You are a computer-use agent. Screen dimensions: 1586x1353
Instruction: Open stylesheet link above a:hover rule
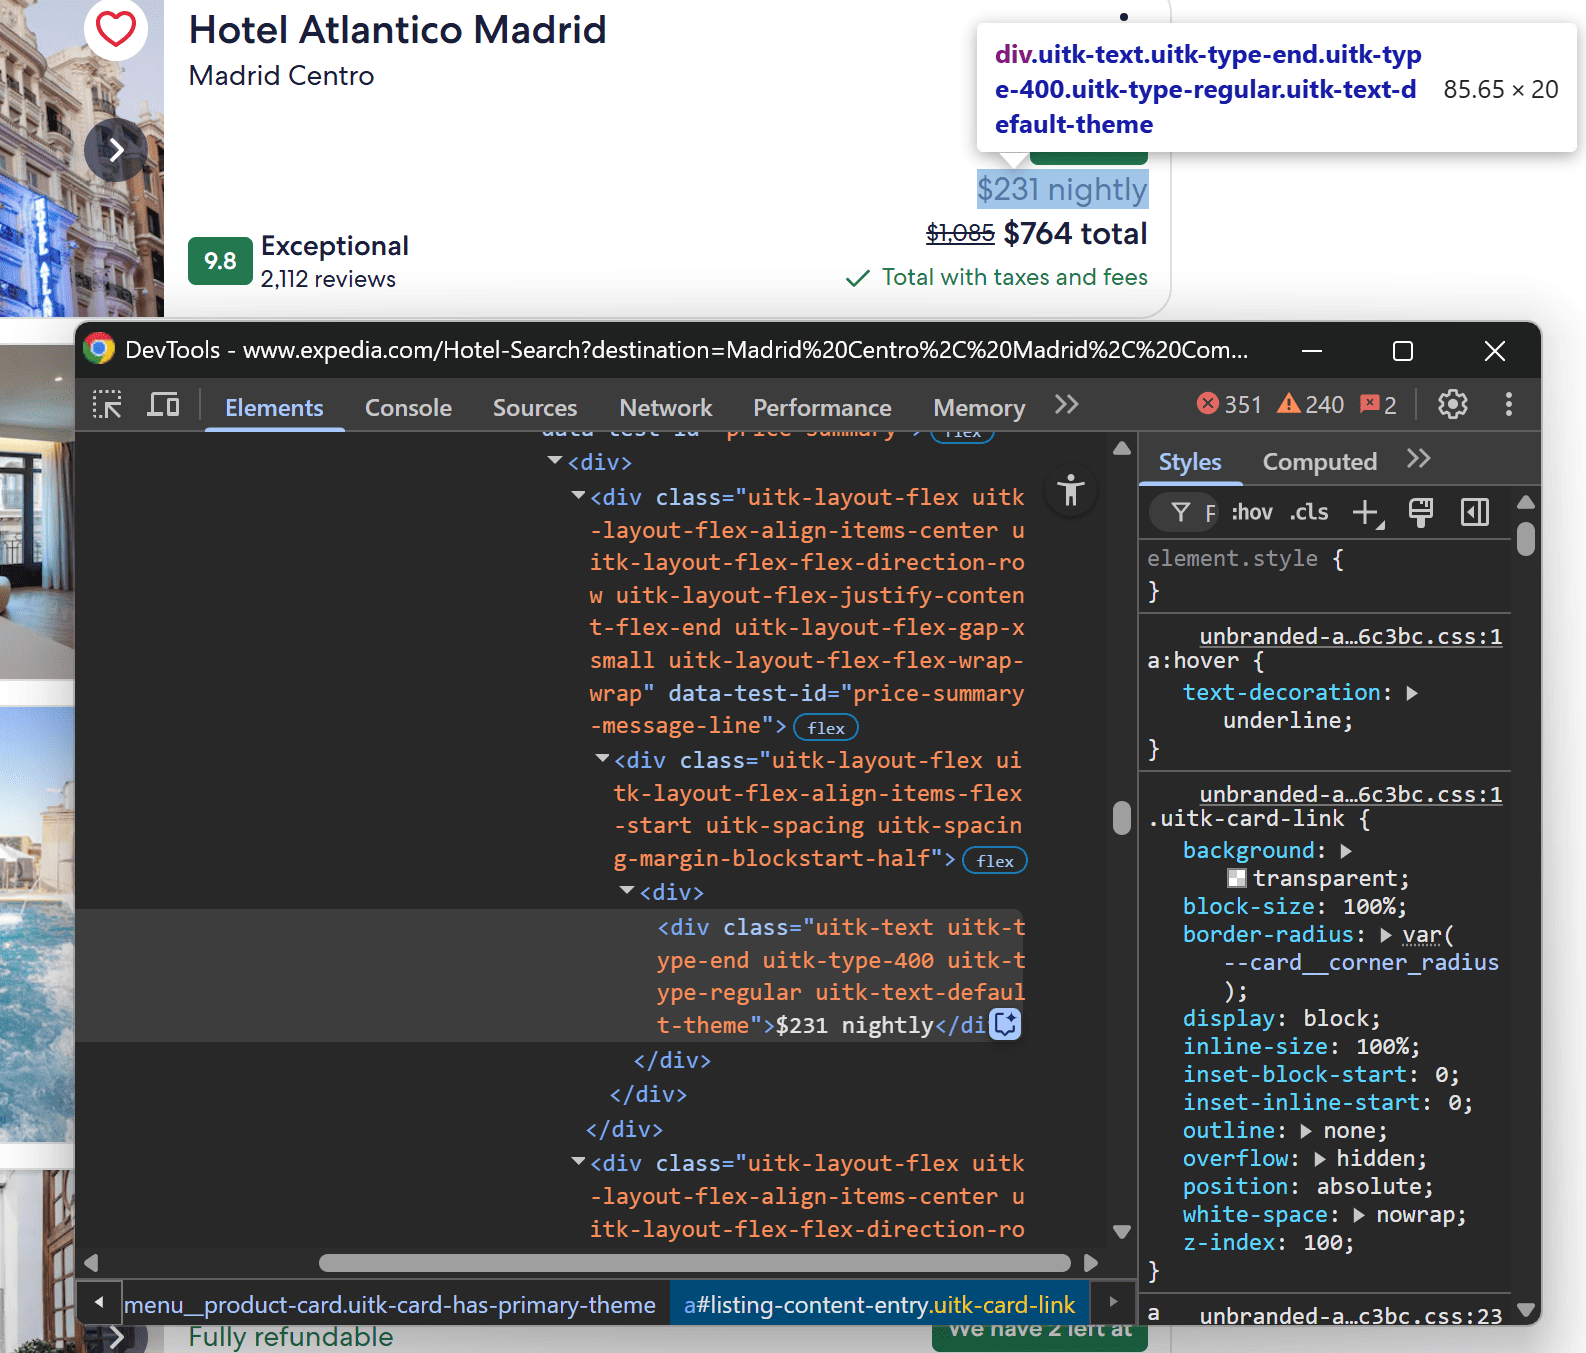1350,636
